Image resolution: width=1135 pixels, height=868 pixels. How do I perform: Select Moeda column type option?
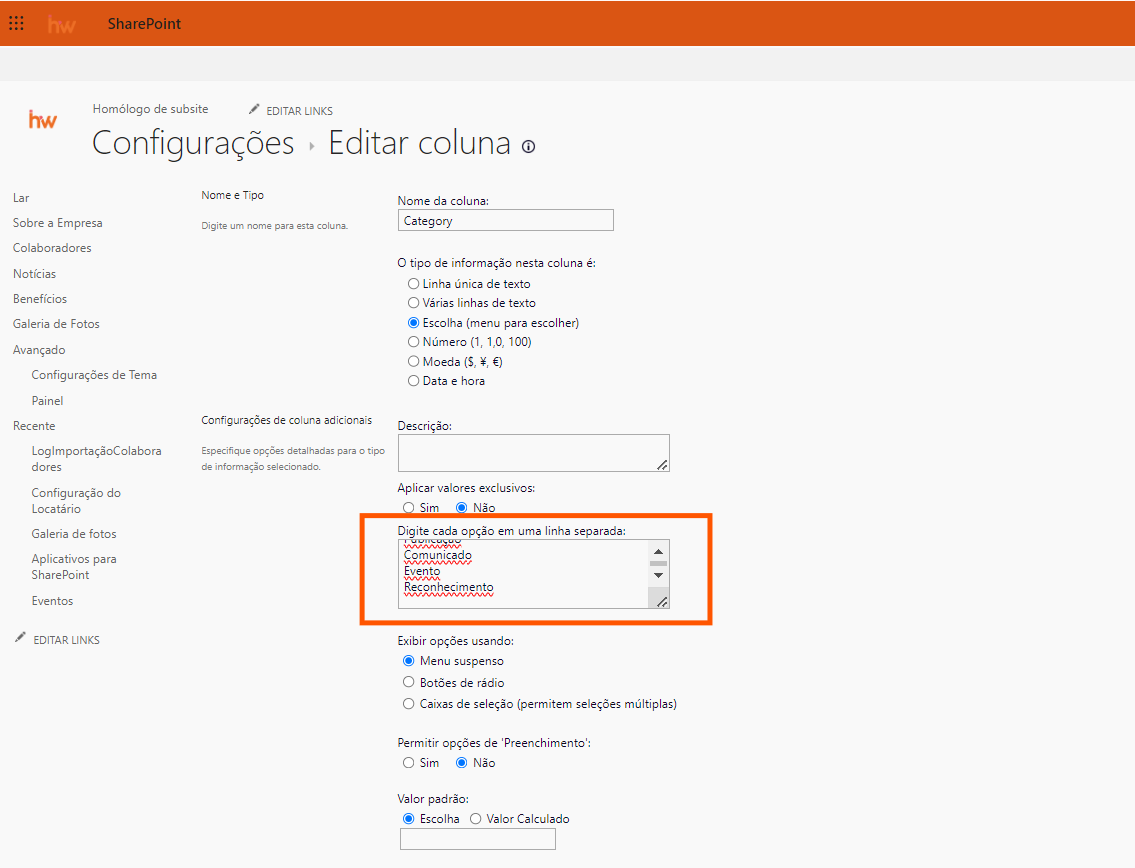click(x=413, y=361)
